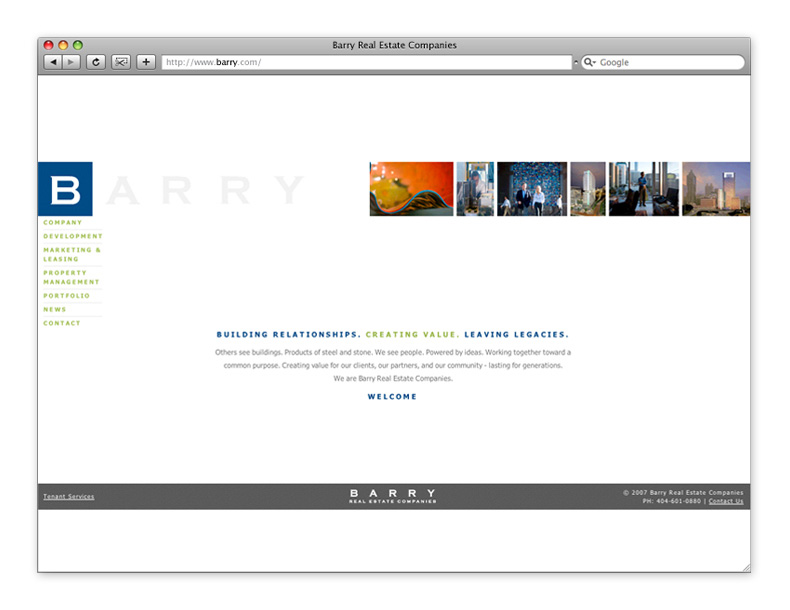Zoom the window with green button
This screenshot has height=610, width=790.
[78, 45]
